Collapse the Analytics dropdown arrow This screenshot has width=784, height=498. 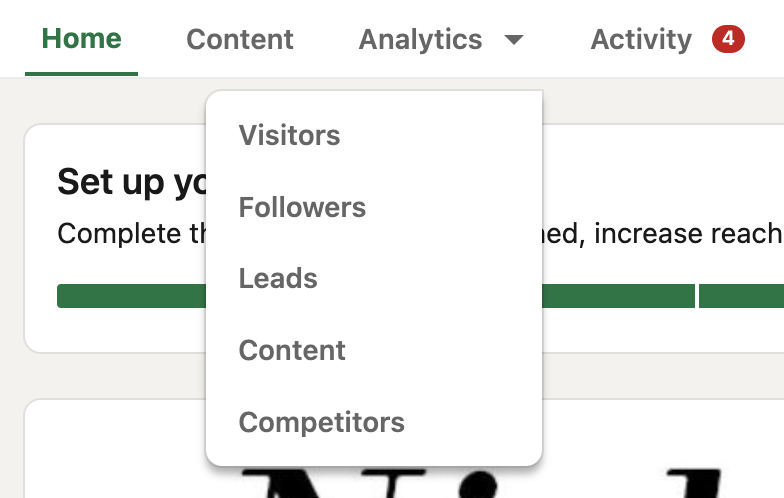click(514, 40)
